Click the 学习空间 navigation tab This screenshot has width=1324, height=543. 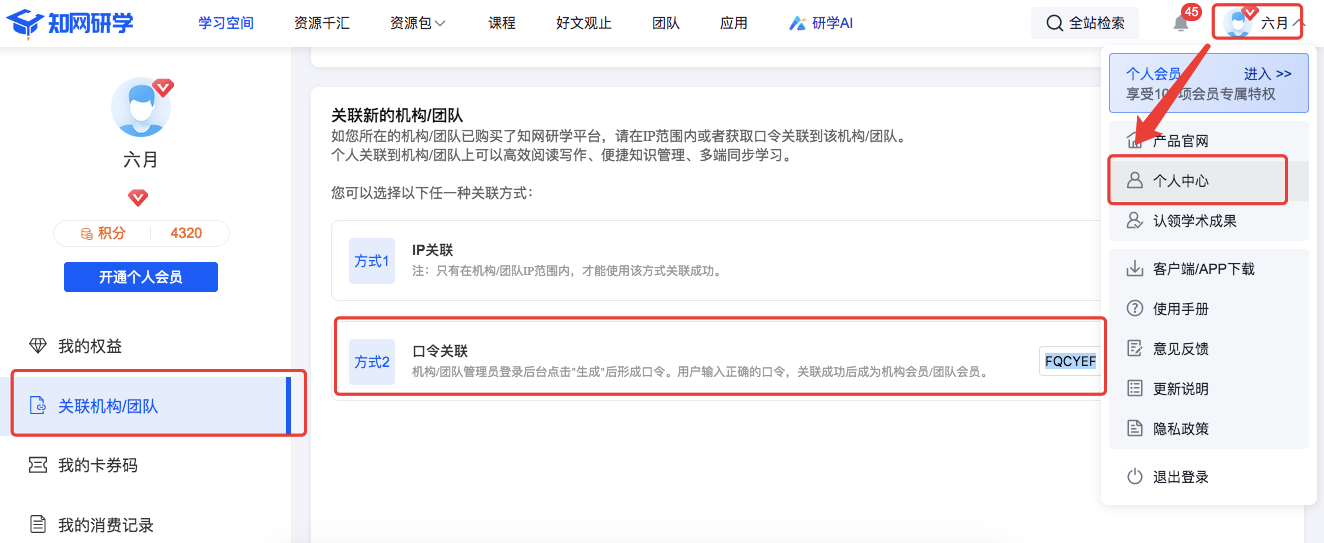tap(226, 23)
